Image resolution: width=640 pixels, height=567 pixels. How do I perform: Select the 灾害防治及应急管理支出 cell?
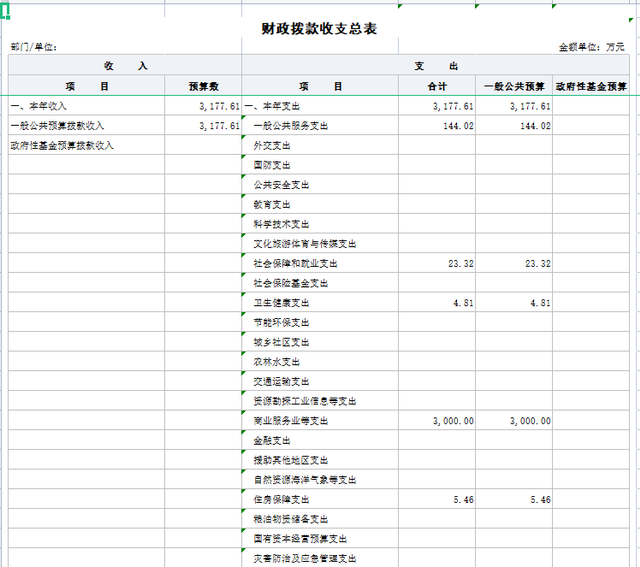(x=304, y=558)
